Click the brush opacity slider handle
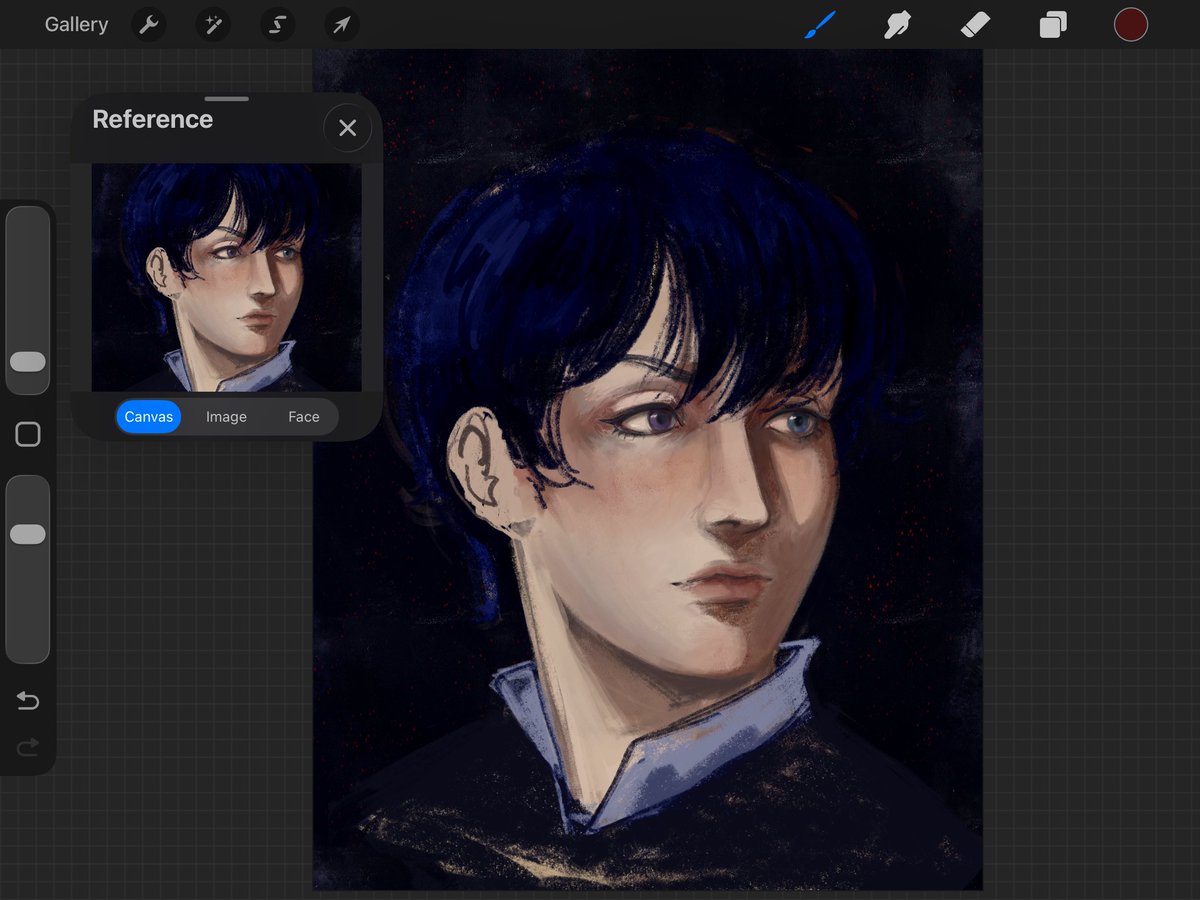 click(27, 534)
